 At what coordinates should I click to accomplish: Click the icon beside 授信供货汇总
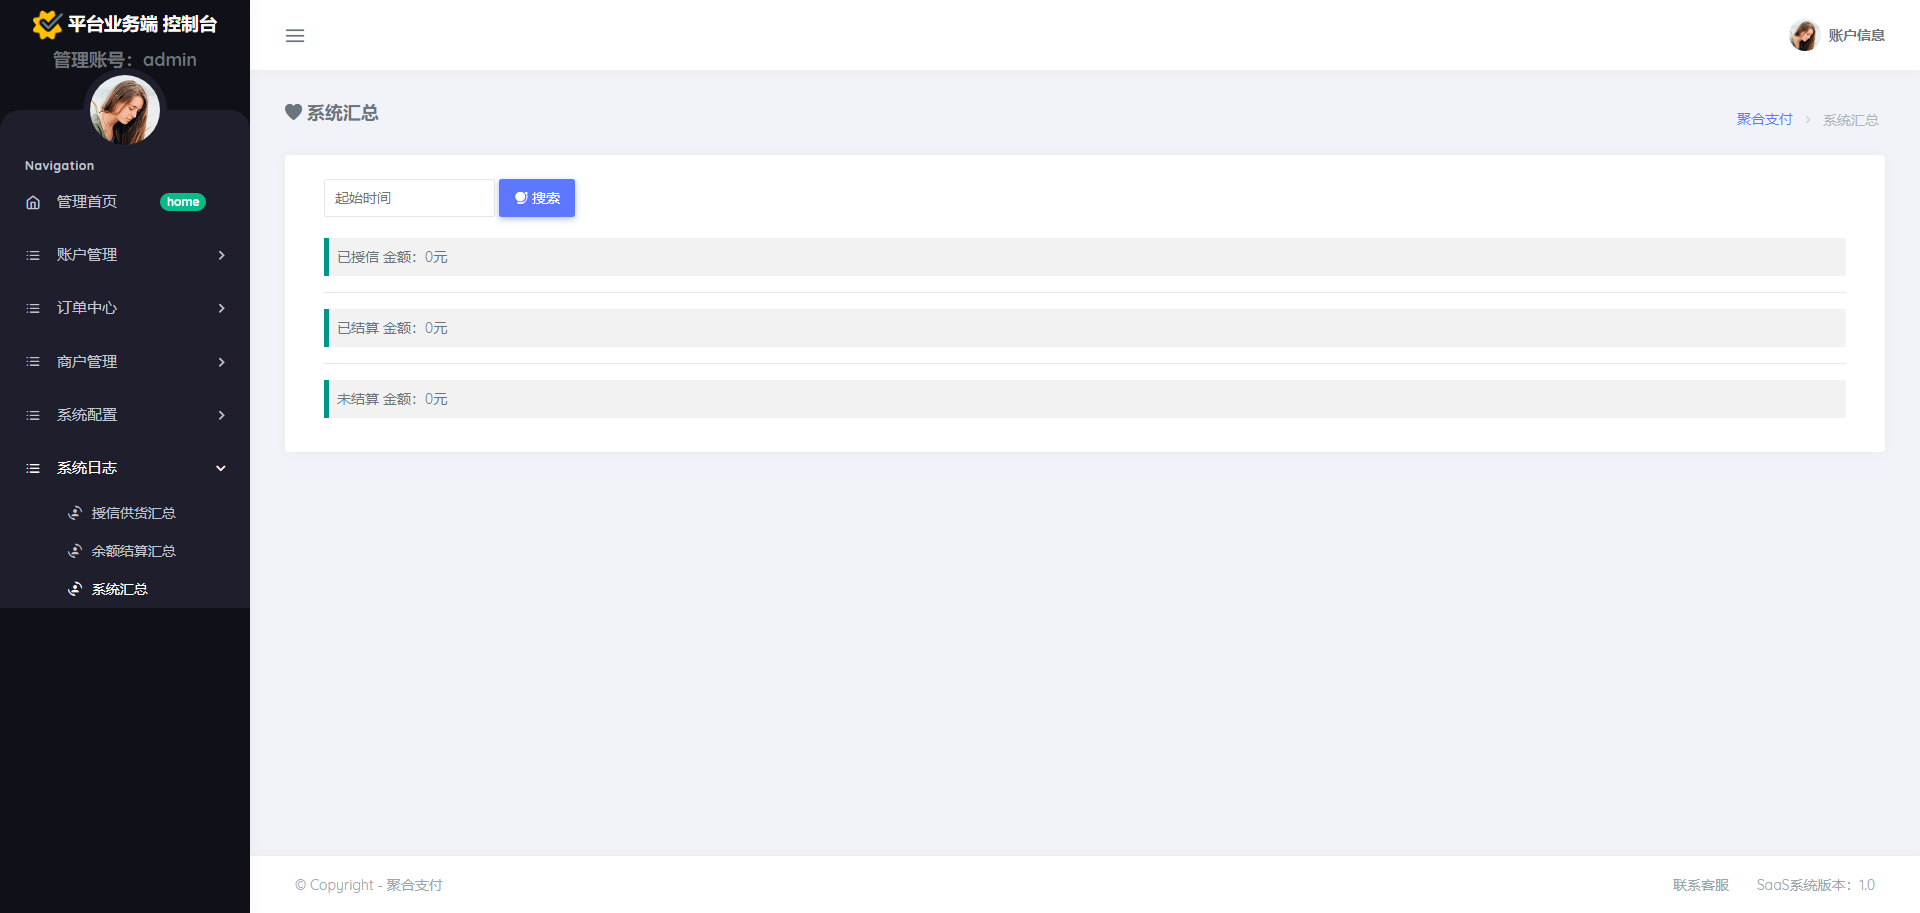point(75,513)
